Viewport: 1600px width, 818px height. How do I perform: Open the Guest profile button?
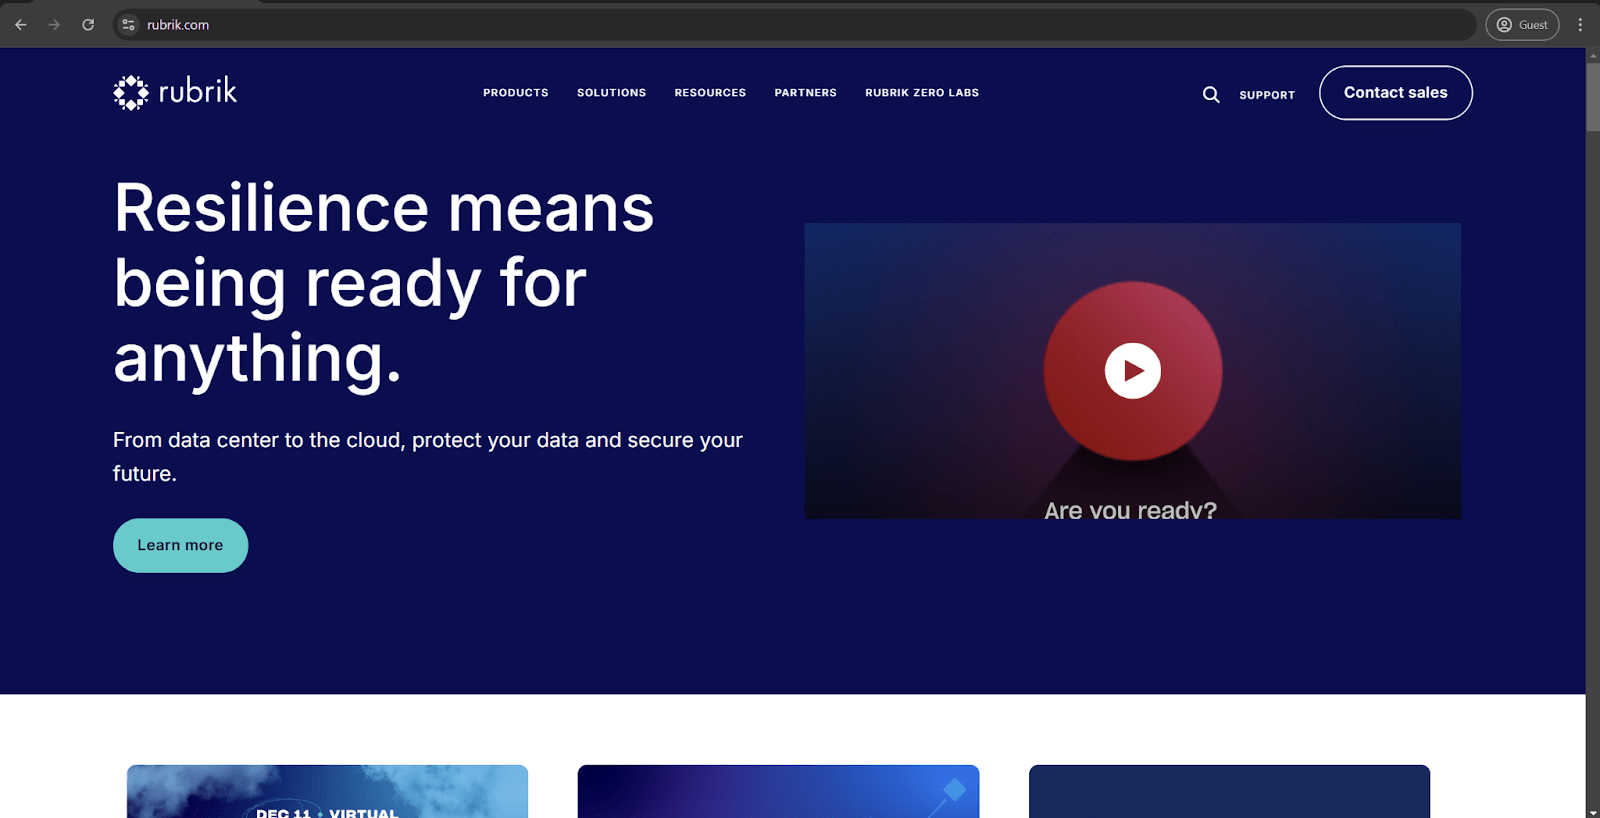point(1521,25)
